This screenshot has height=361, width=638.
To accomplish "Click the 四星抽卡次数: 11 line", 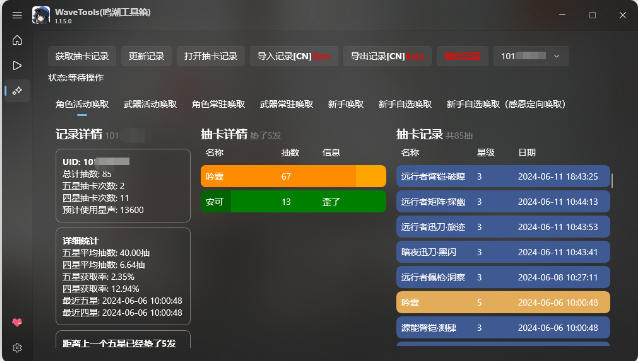I will pos(96,198).
